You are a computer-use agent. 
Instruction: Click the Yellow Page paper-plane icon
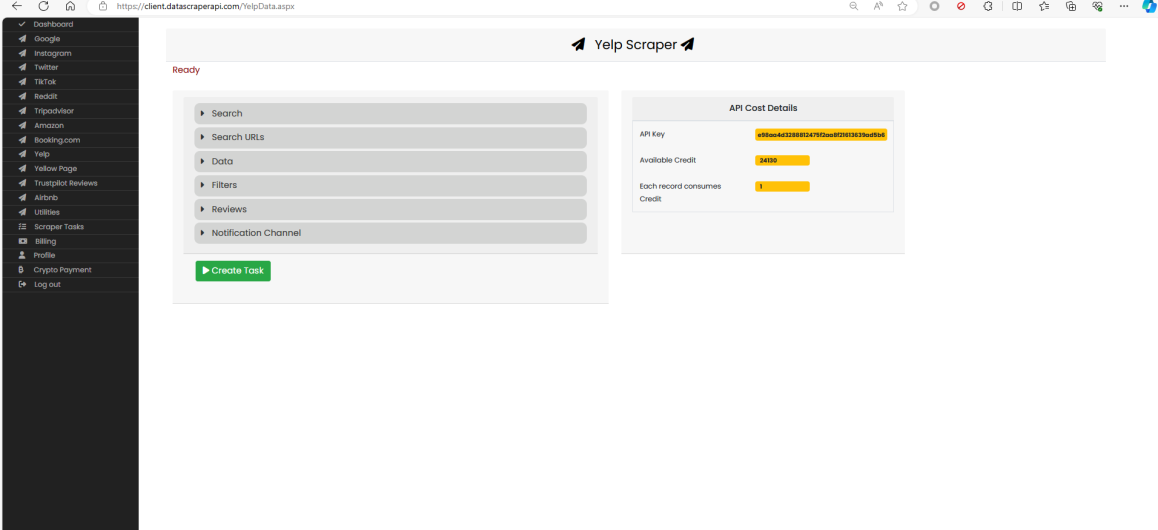click(x=22, y=168)
